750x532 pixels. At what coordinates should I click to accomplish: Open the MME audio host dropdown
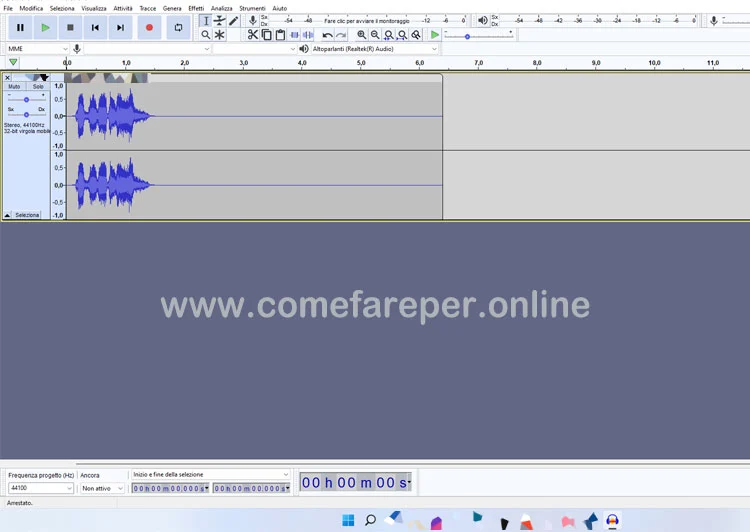[x=38, y=49]
